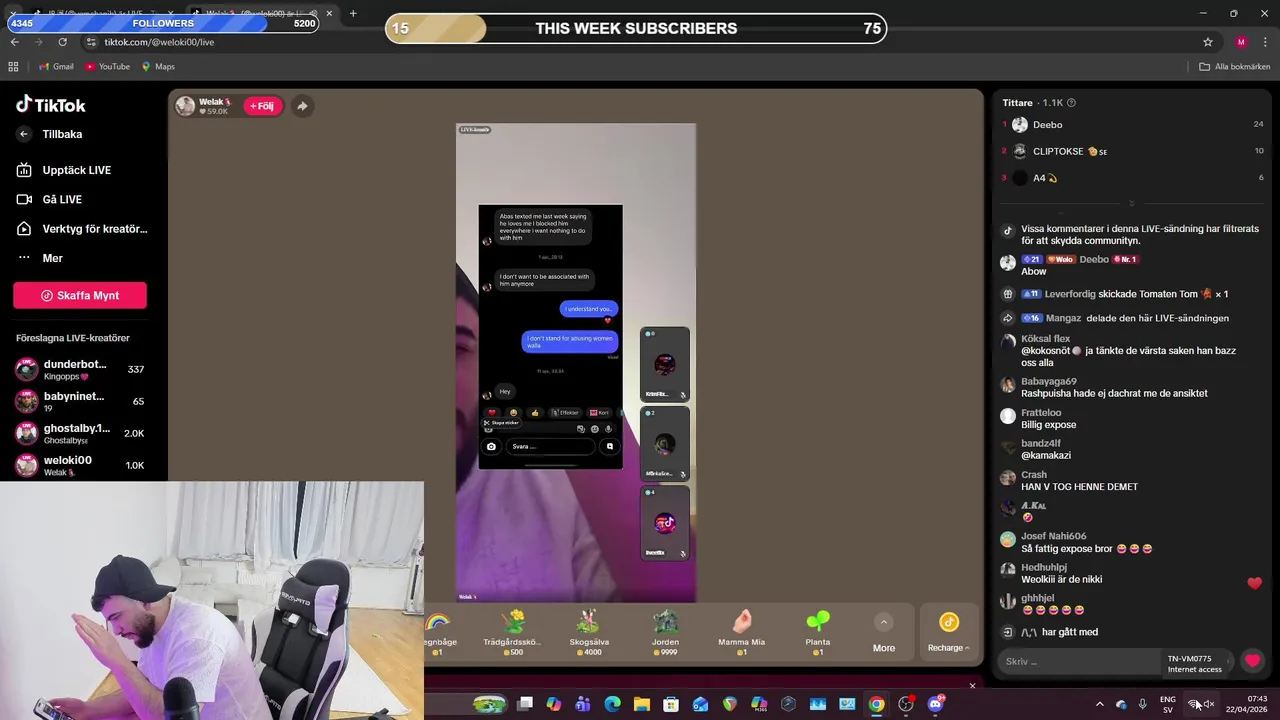Click the TikTok logo in sidebar
1280x720 pixels.
coord(51,105)
